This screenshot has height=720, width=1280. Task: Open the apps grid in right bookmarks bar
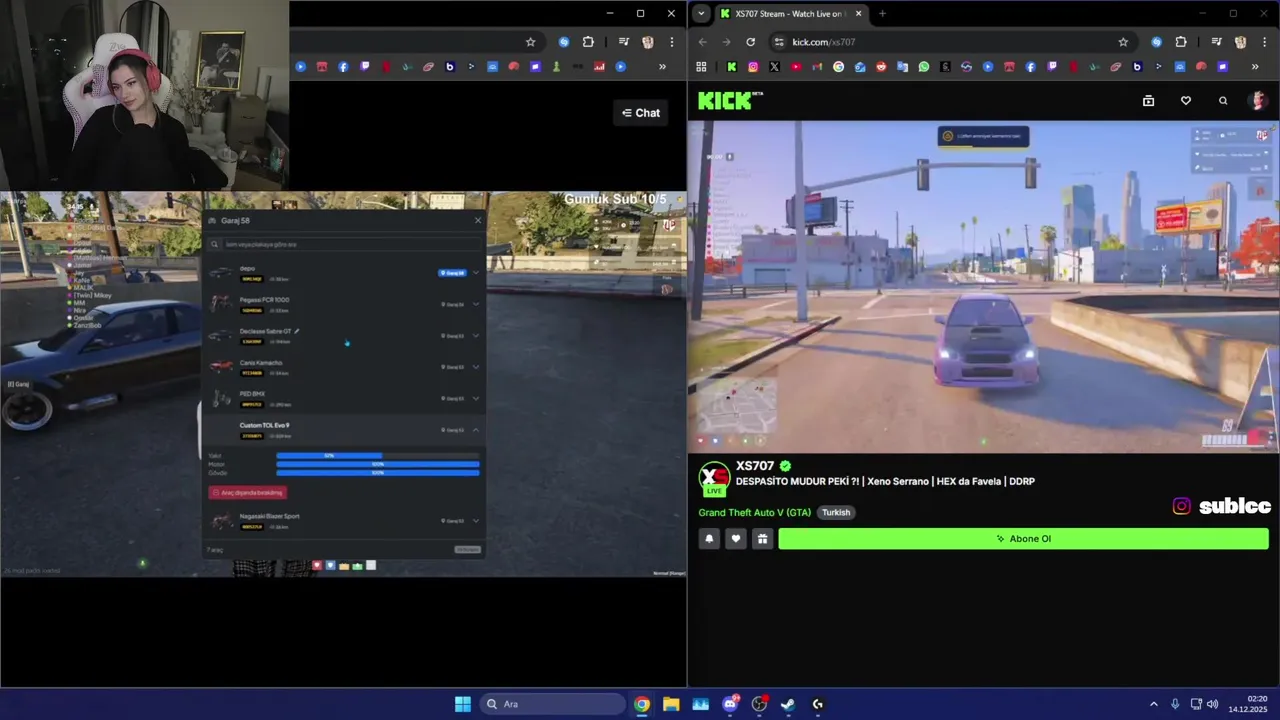[x=701, y=67]
